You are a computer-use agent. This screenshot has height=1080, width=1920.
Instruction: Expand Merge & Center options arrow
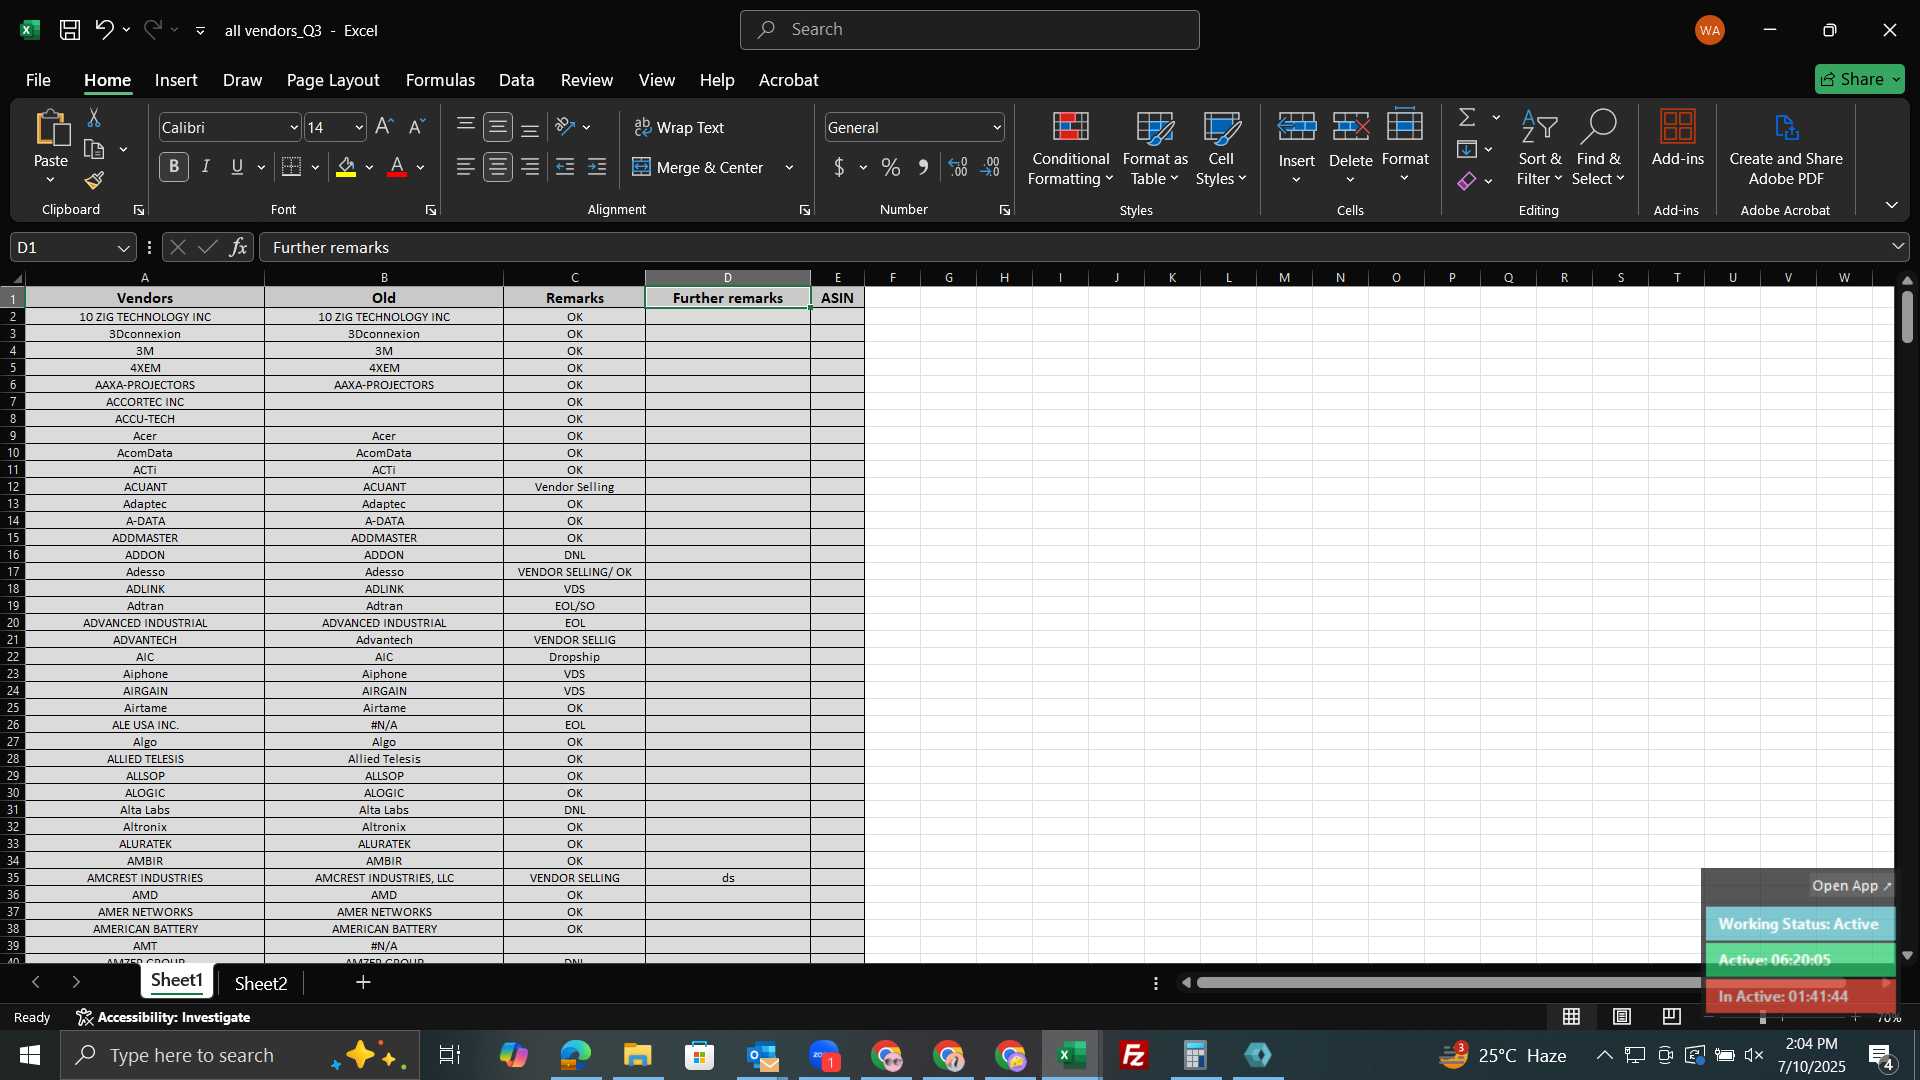point(789,167)
